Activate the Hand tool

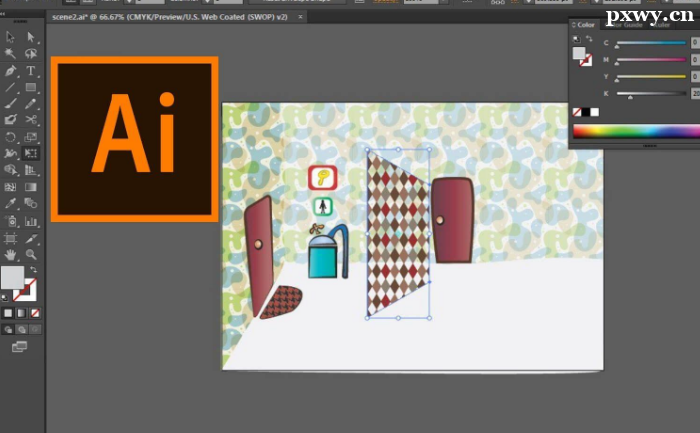click(10, 255)
